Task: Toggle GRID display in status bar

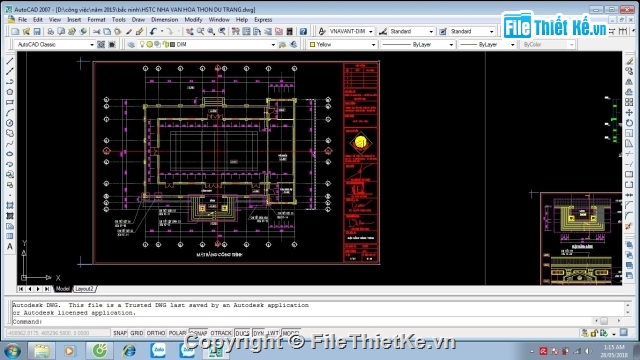Action: click(136, 333)
